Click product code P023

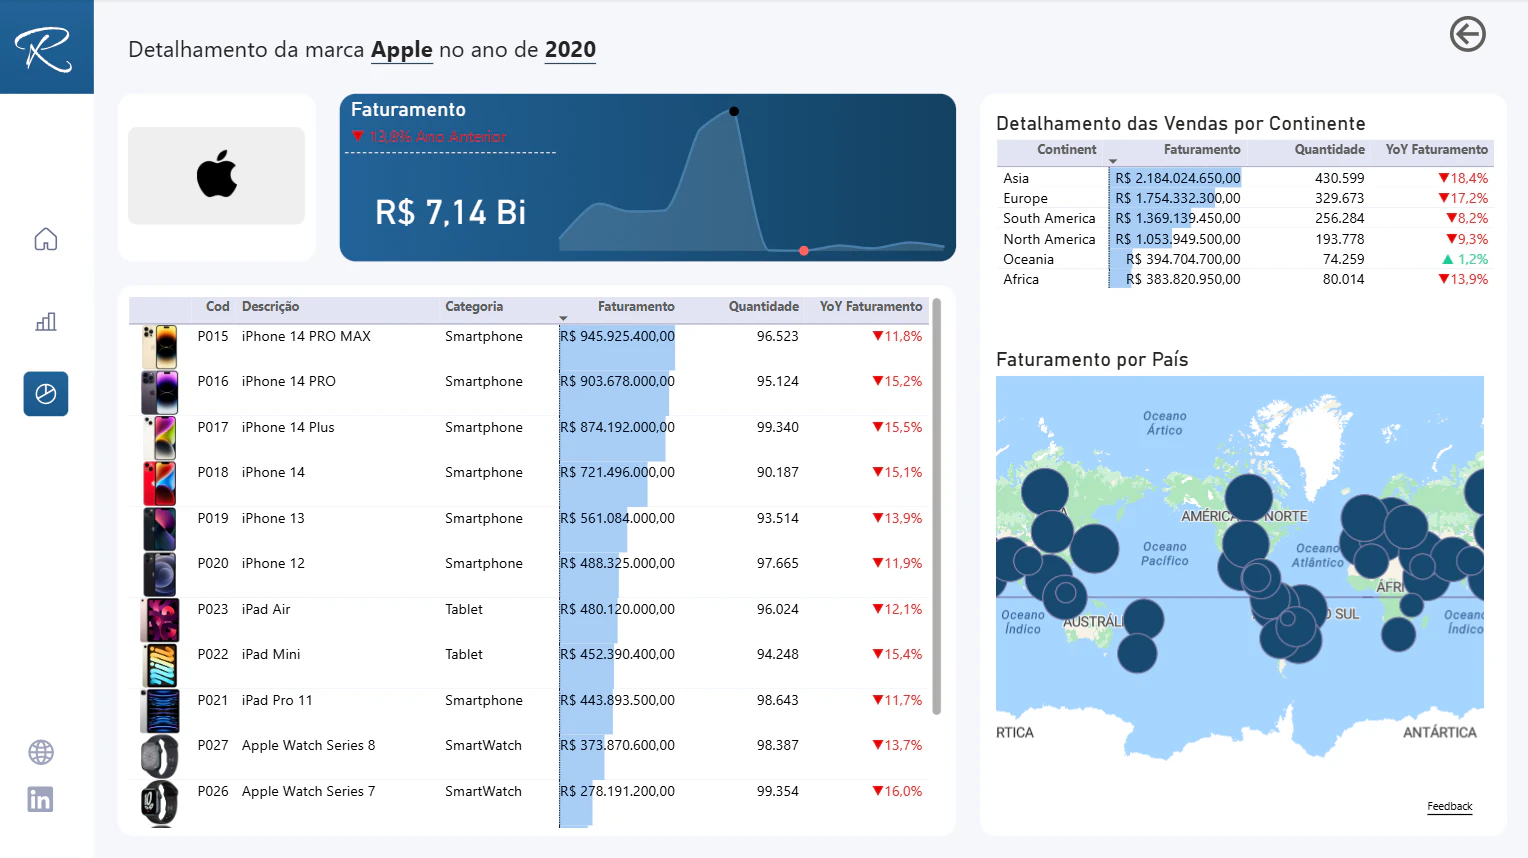tap(213, 609)
